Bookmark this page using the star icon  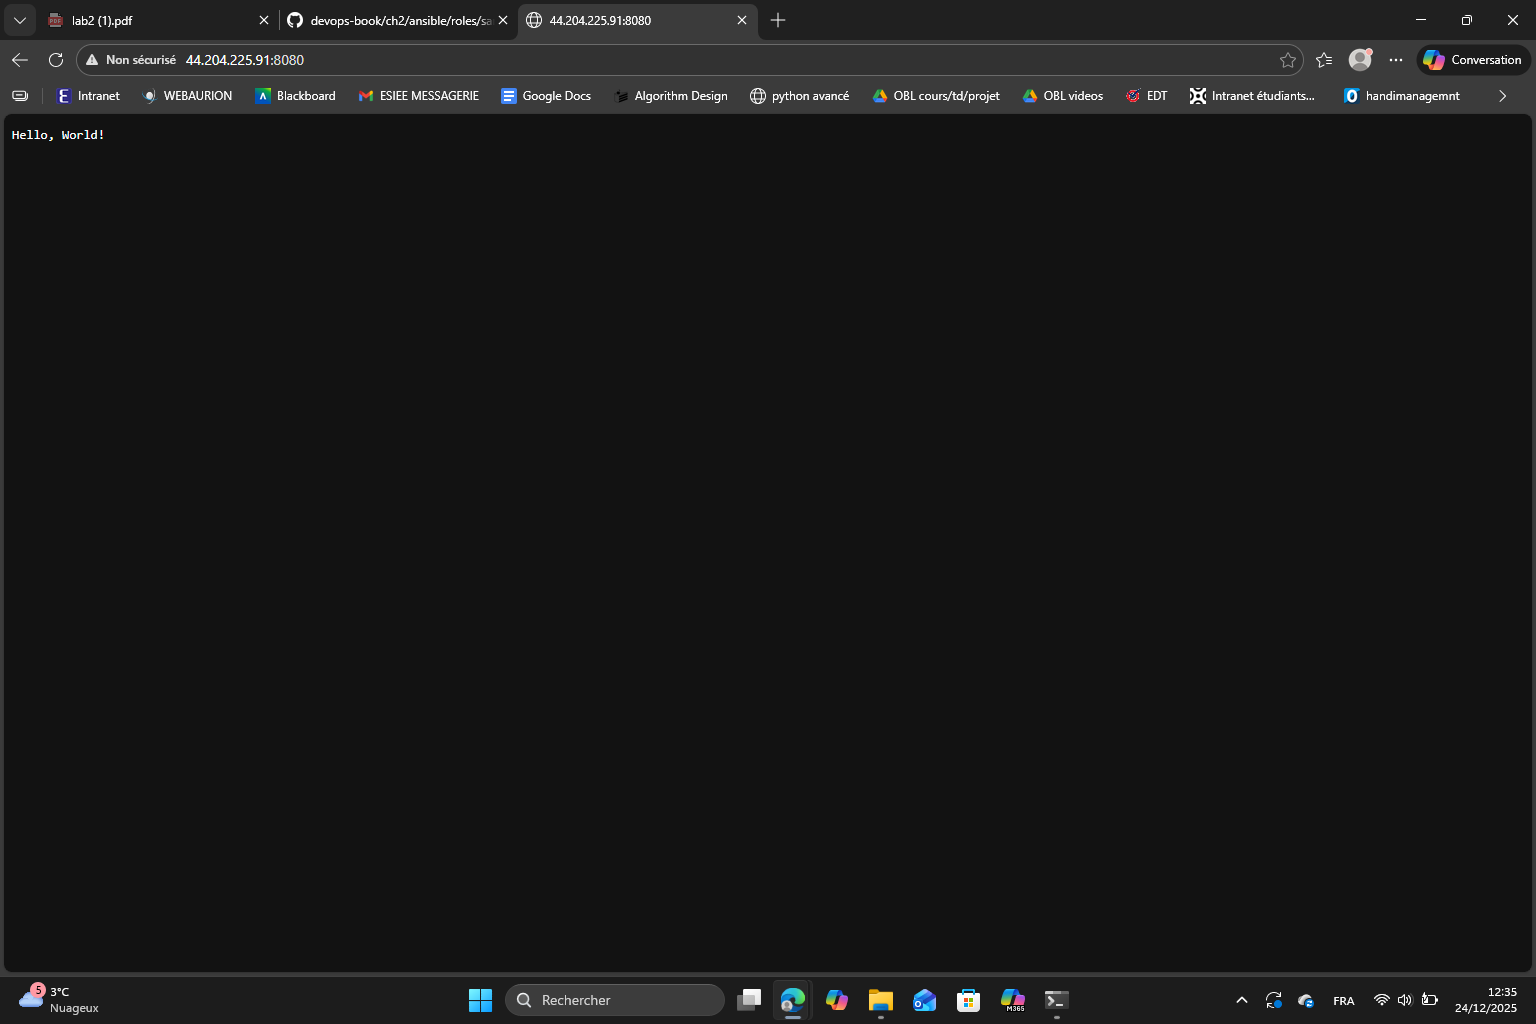click(x=1288, y=60)
